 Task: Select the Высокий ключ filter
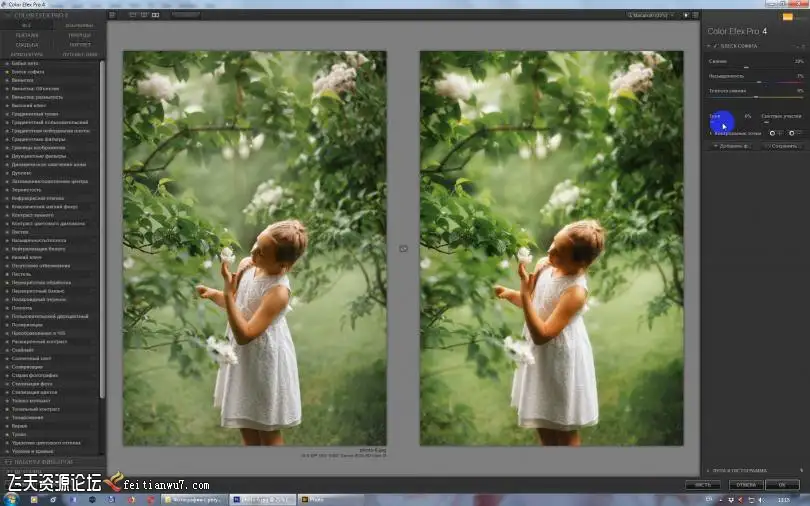pos(29,105)
